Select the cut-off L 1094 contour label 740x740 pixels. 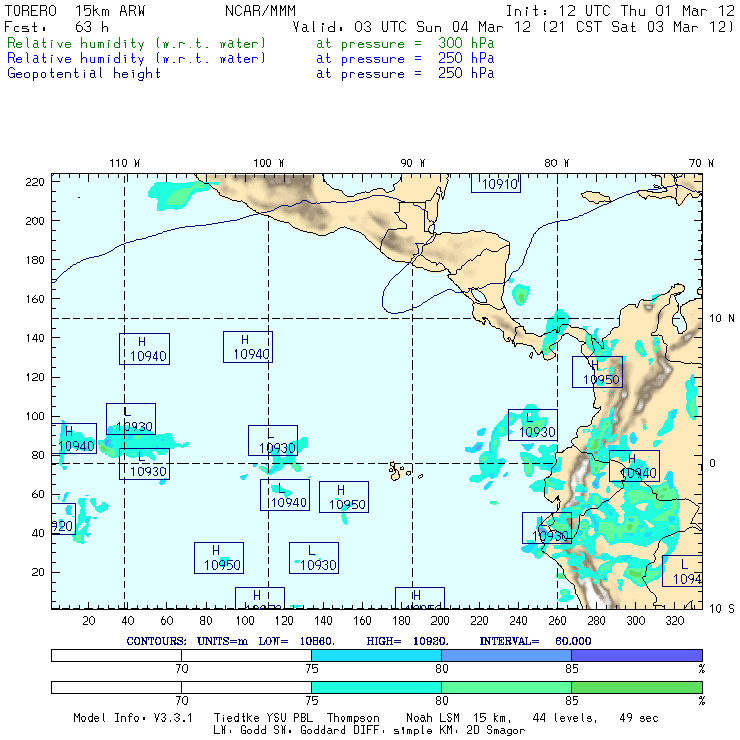(x=683, y=572)
